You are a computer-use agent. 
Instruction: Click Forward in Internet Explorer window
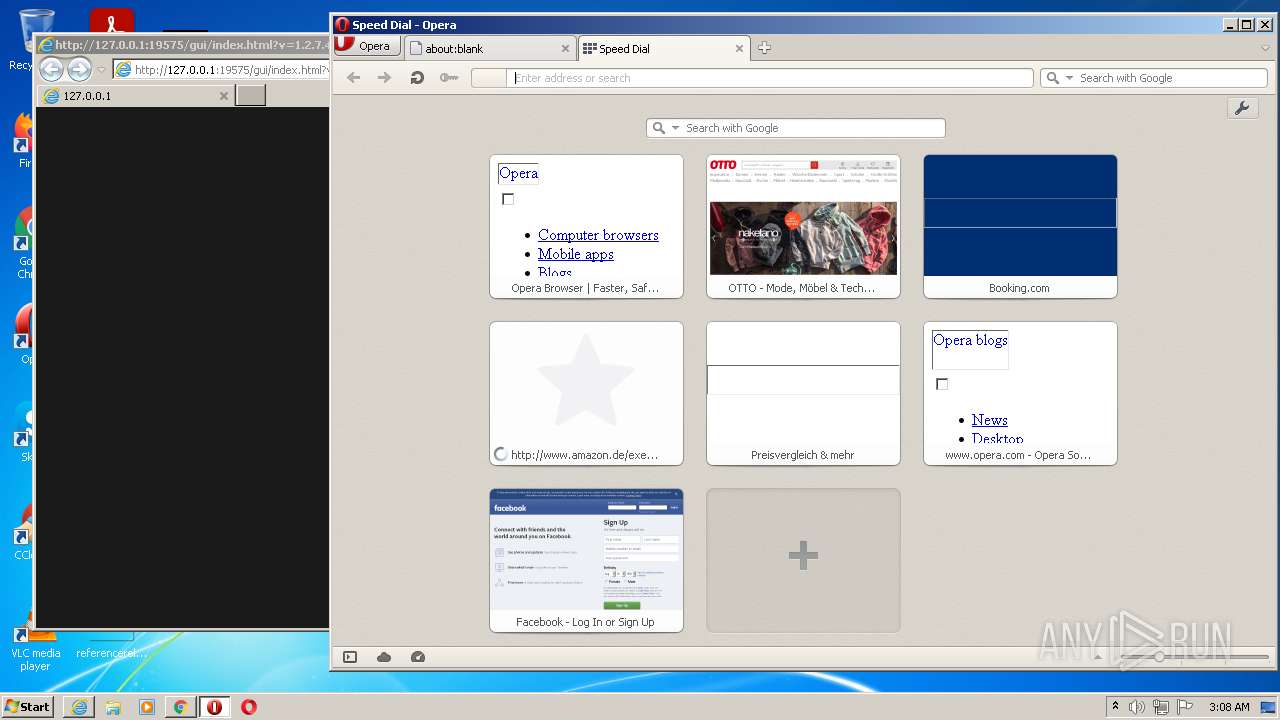pyautogui.click(x=79, y=69)
